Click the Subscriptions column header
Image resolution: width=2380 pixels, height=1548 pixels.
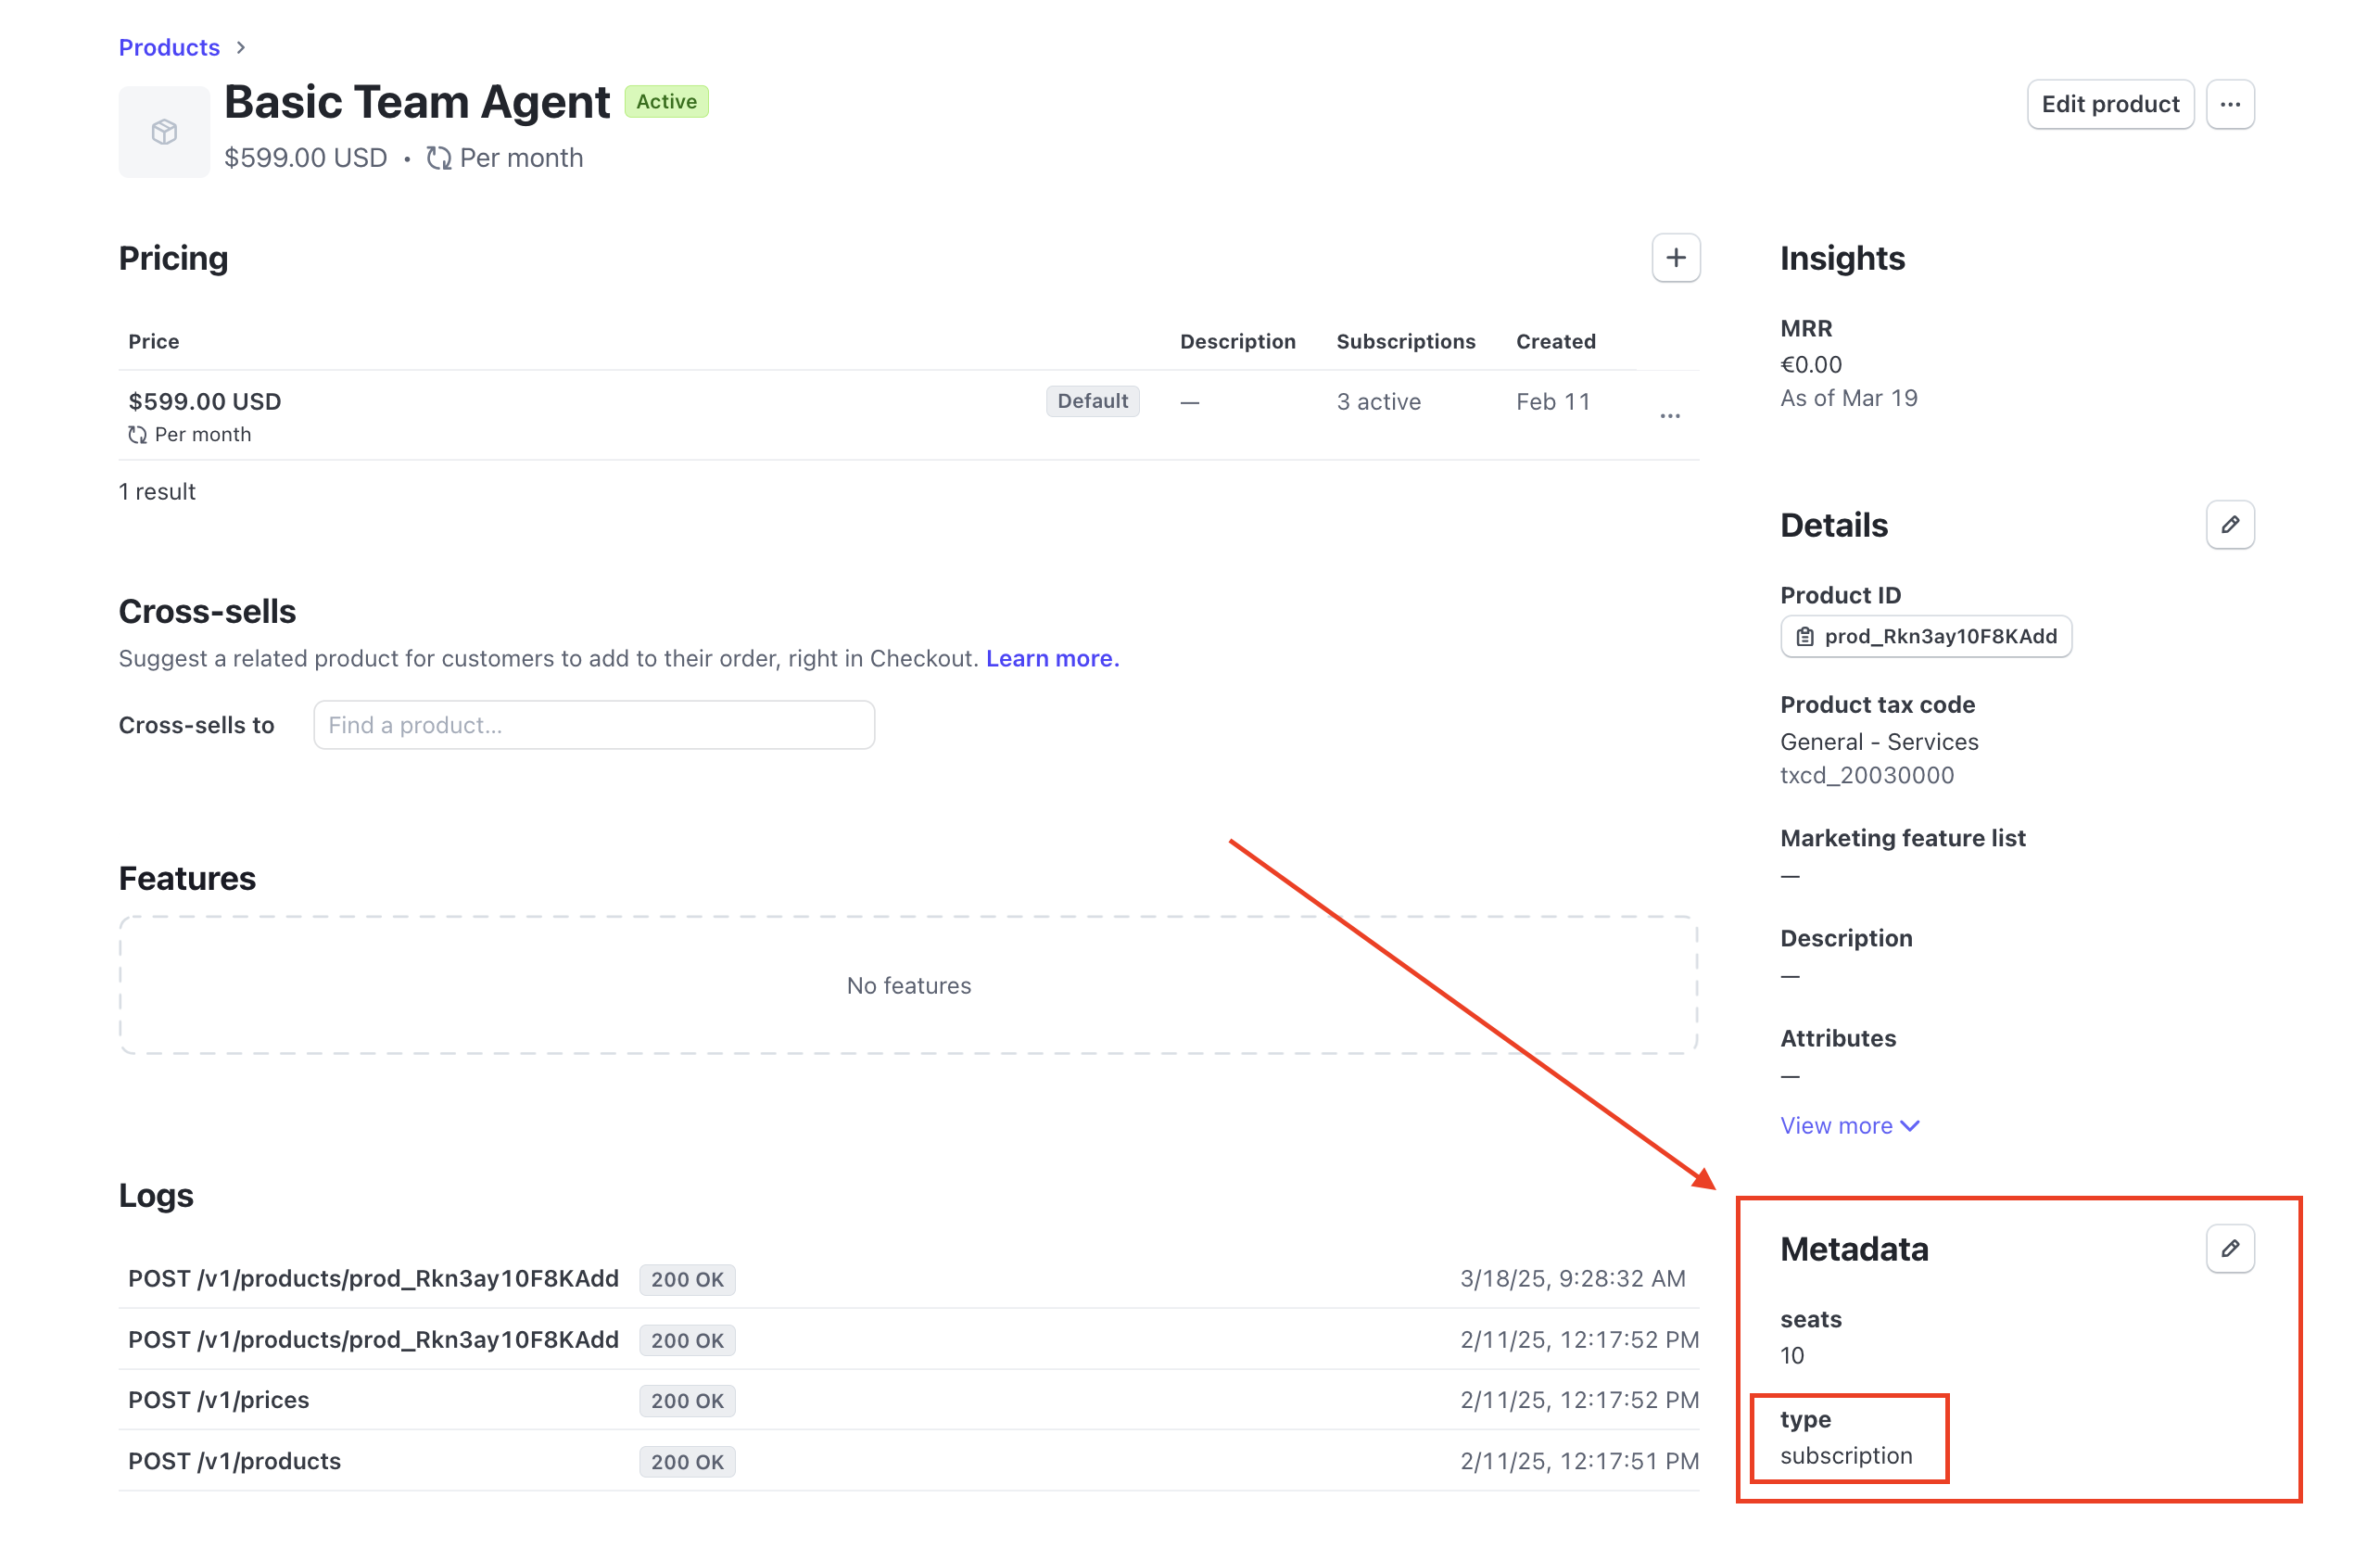click(1405, 341)
